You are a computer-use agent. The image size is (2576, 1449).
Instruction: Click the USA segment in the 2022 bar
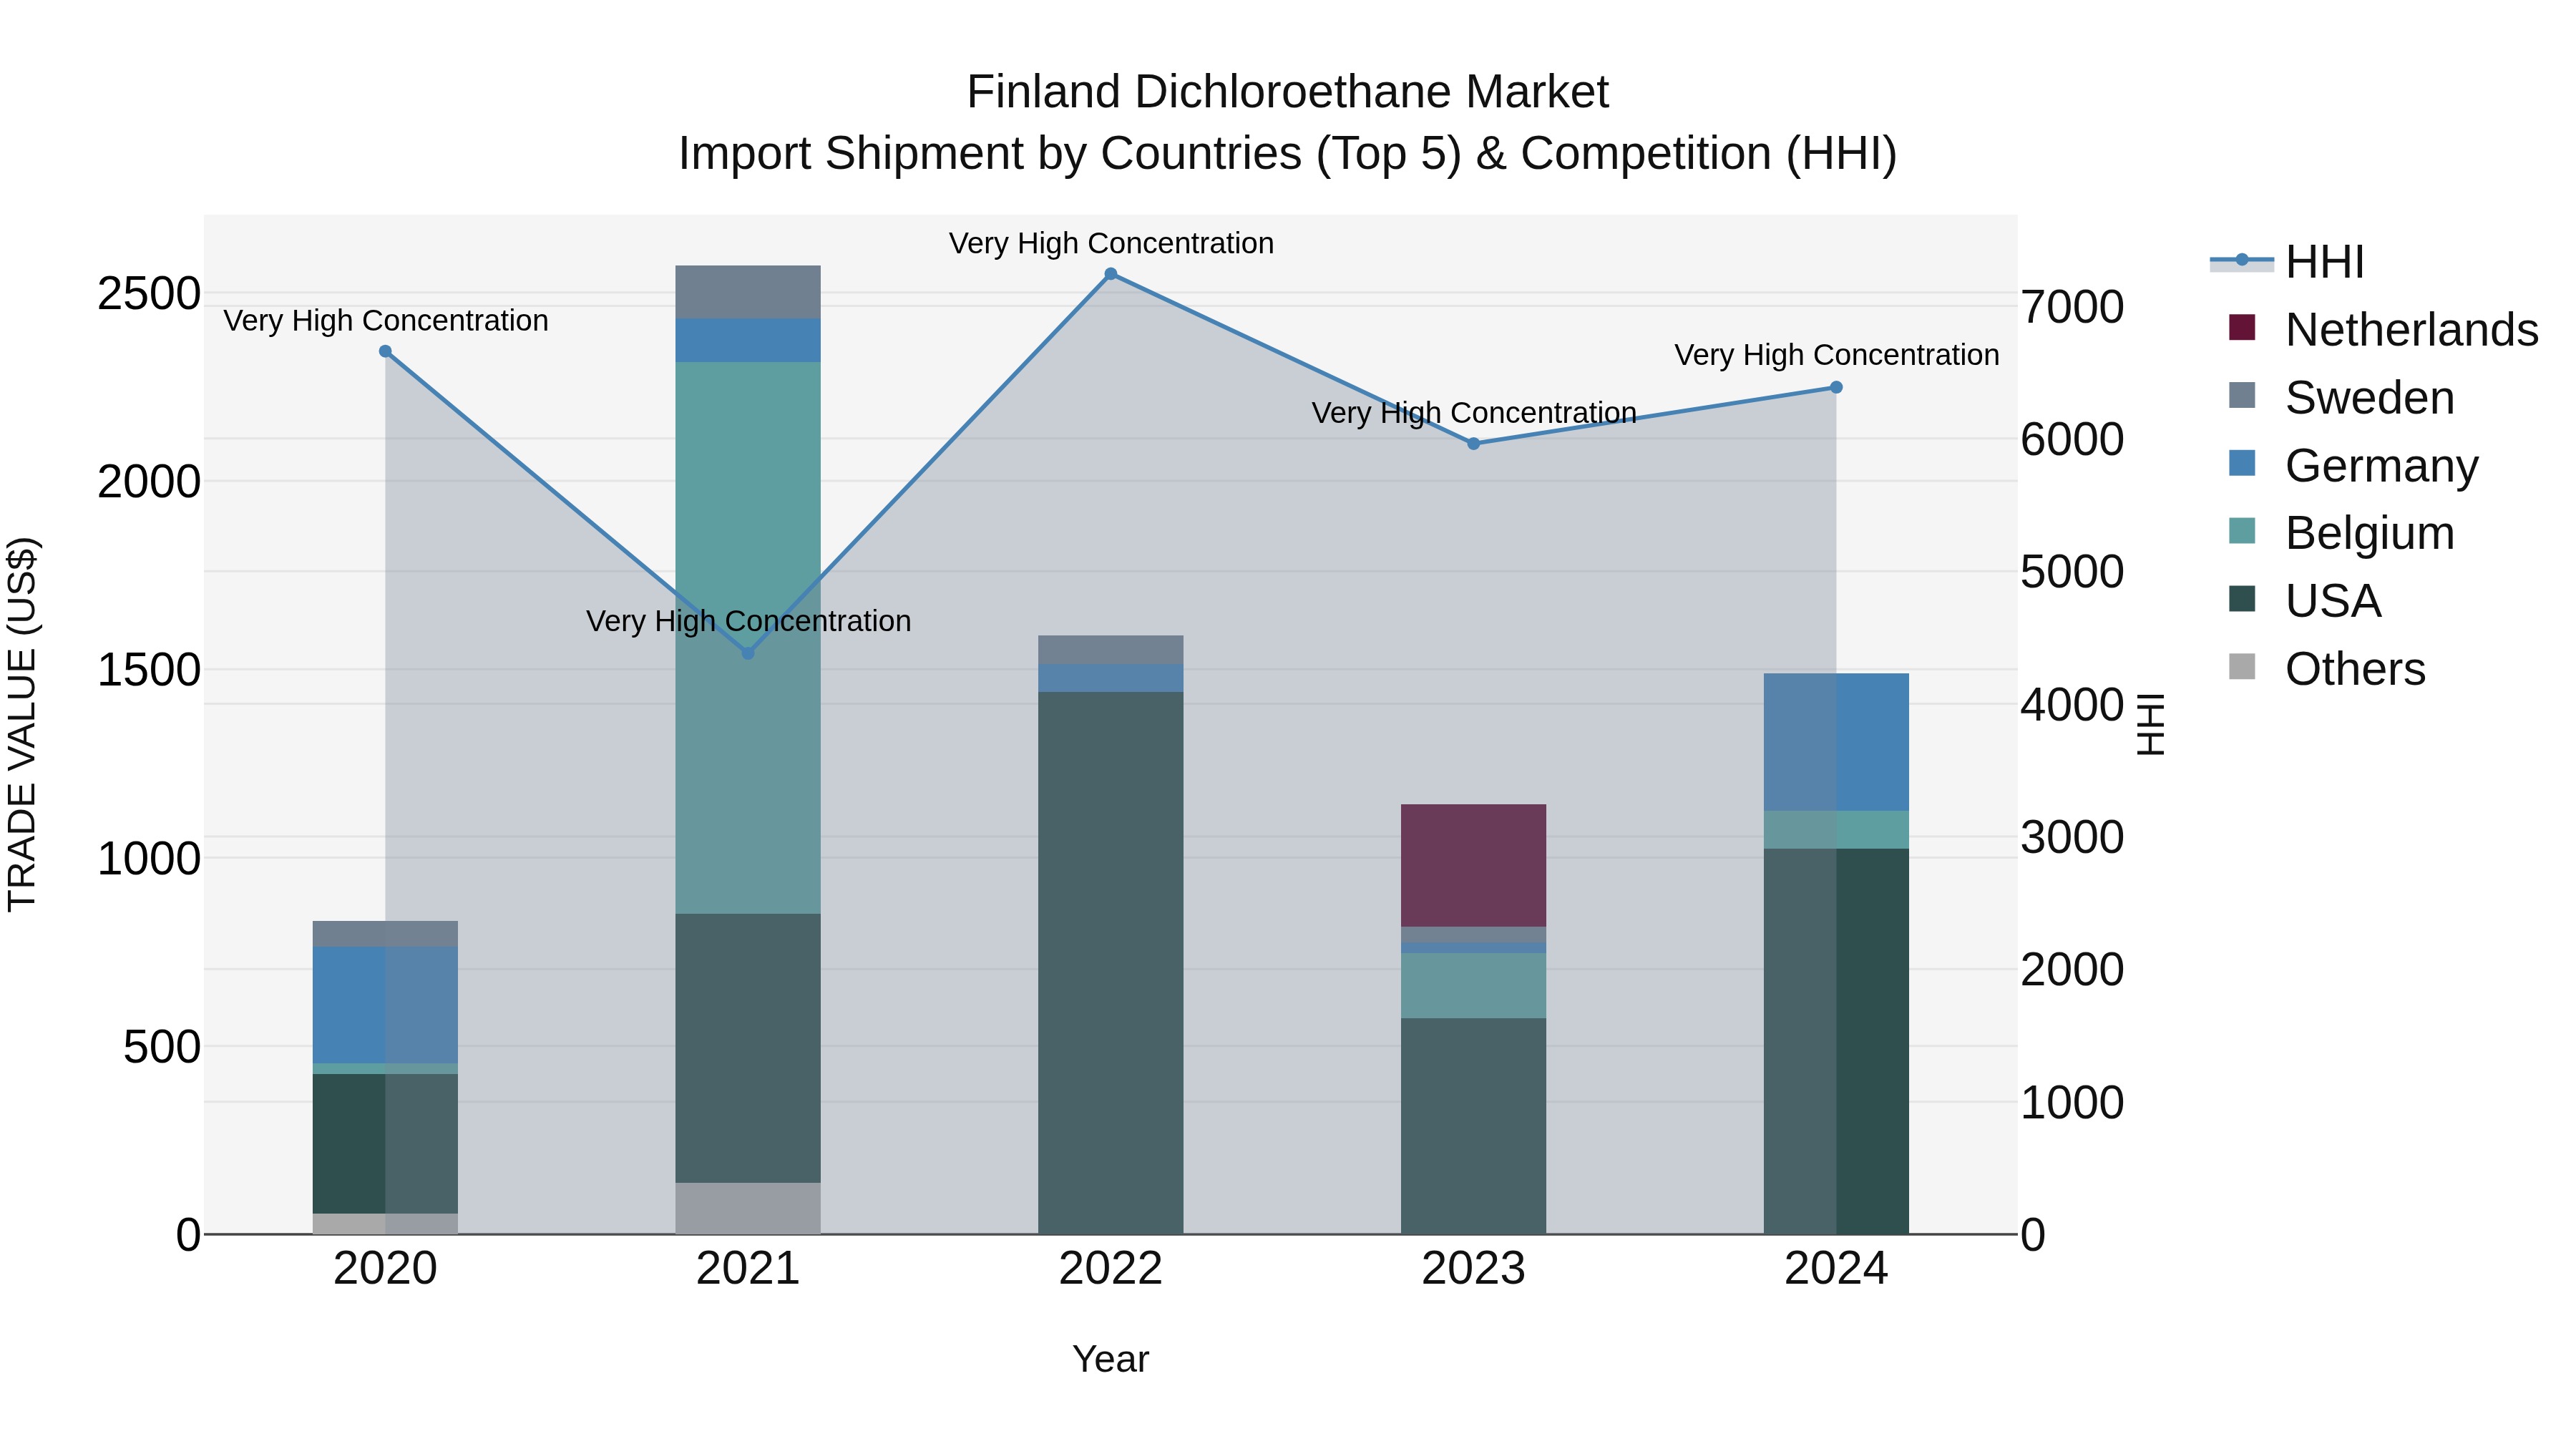[x=1110, y=963]
